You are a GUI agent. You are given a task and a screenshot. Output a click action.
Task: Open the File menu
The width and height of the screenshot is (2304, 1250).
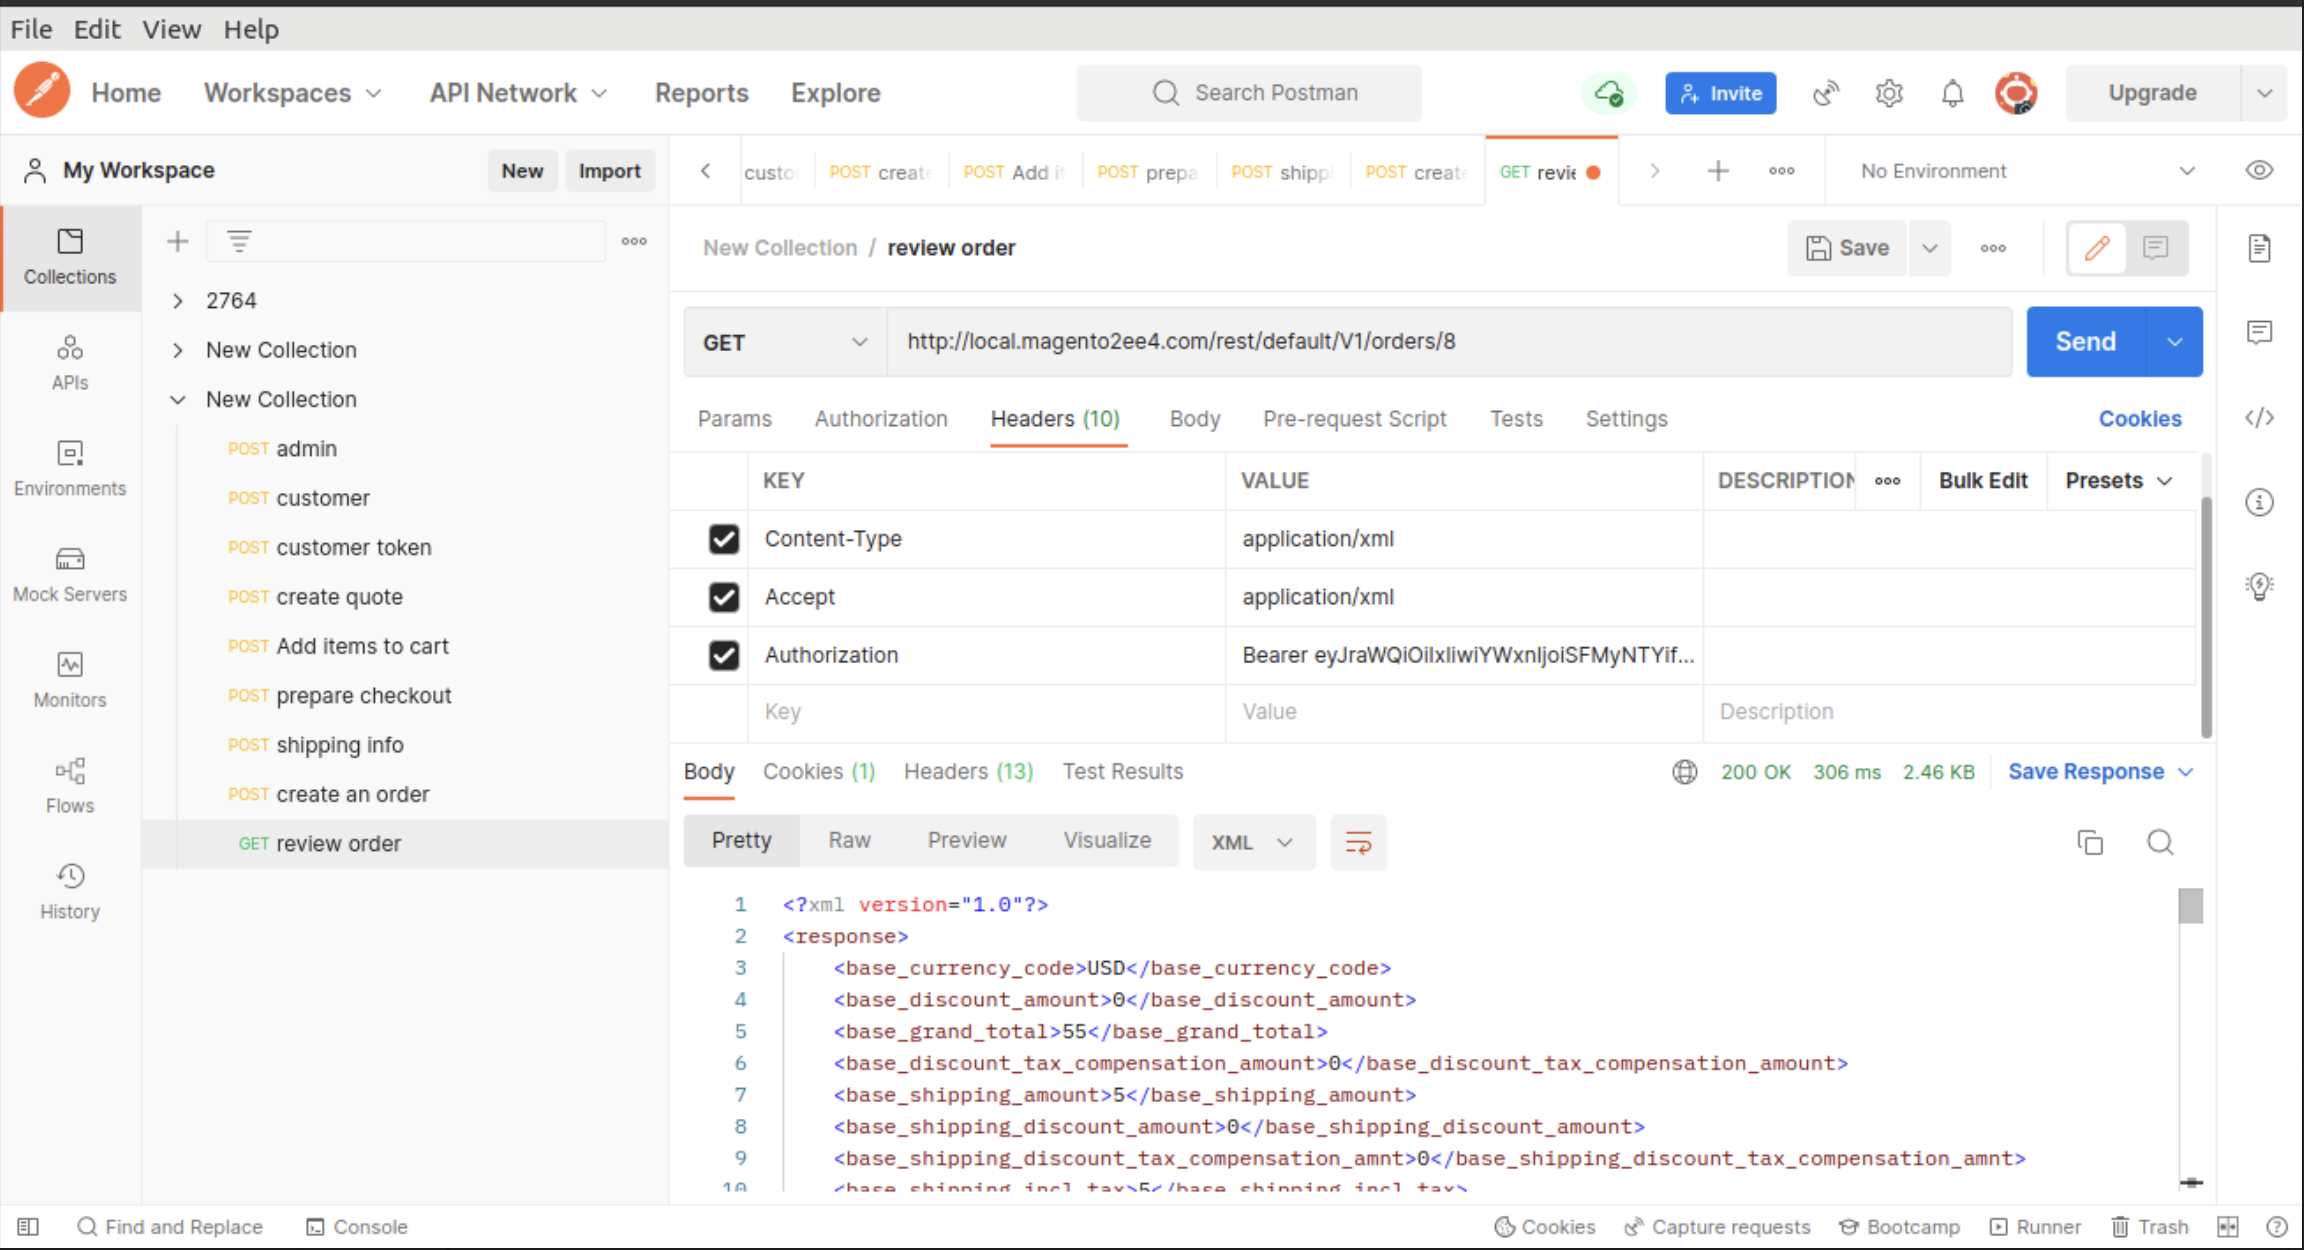point(30,28)
